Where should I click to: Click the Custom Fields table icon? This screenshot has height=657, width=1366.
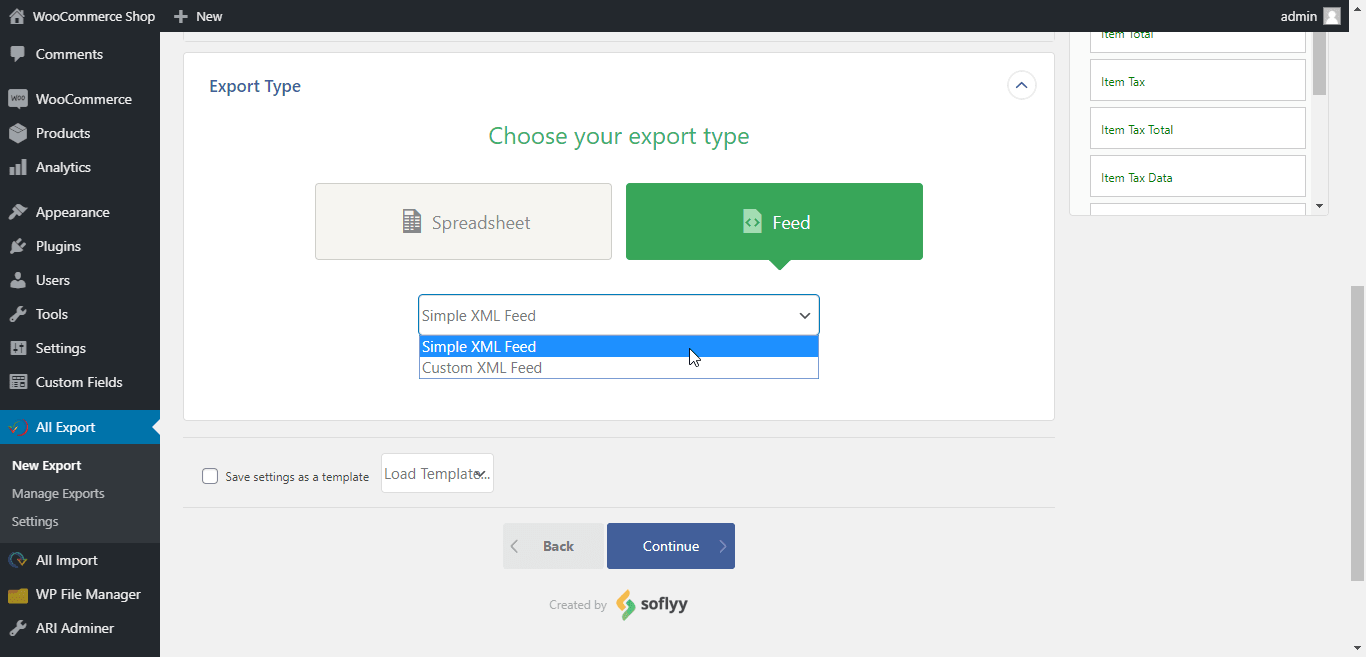17,382
